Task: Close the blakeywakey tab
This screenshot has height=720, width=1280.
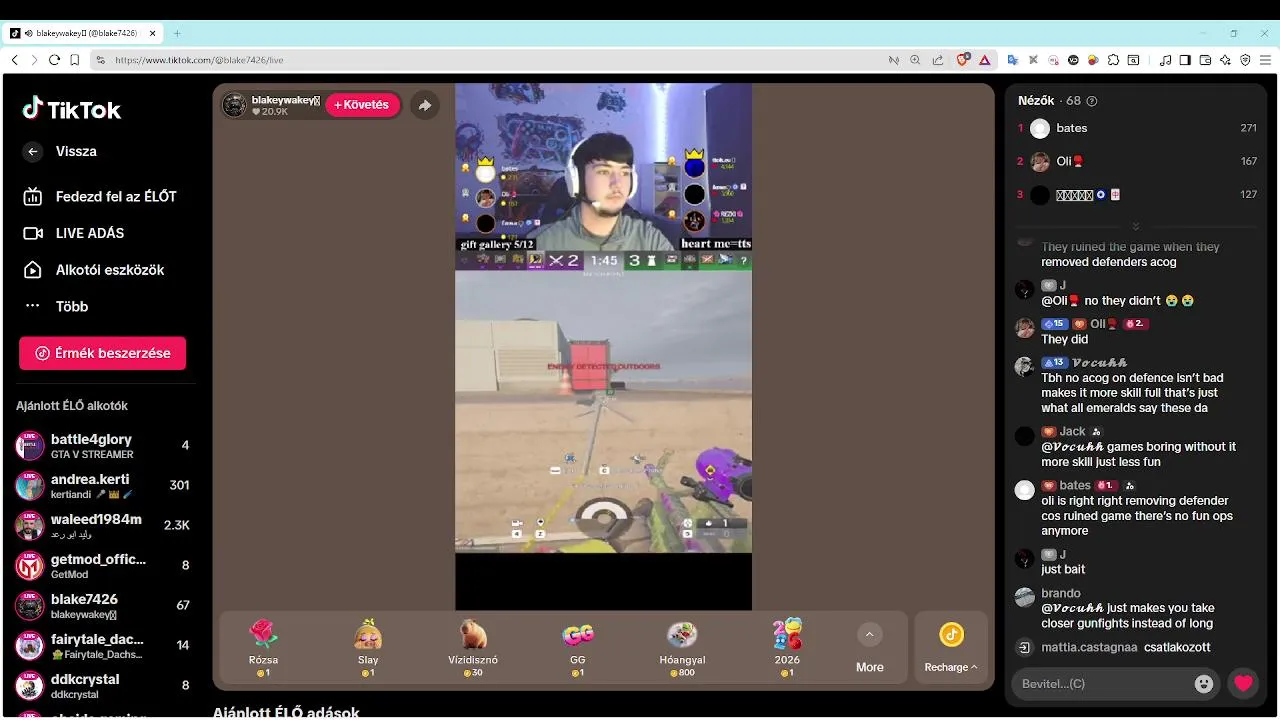Action: pyautogui.click(x=153, y=33)
